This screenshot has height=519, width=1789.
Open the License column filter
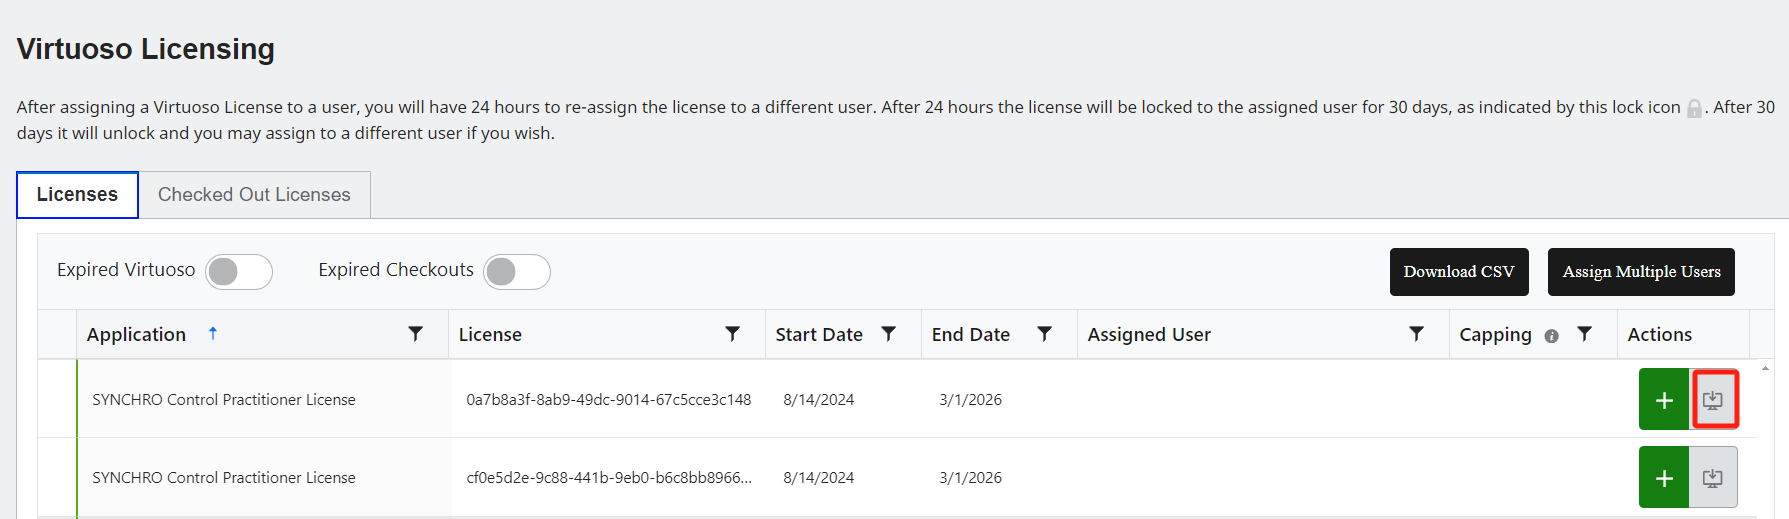pos(733,334)
